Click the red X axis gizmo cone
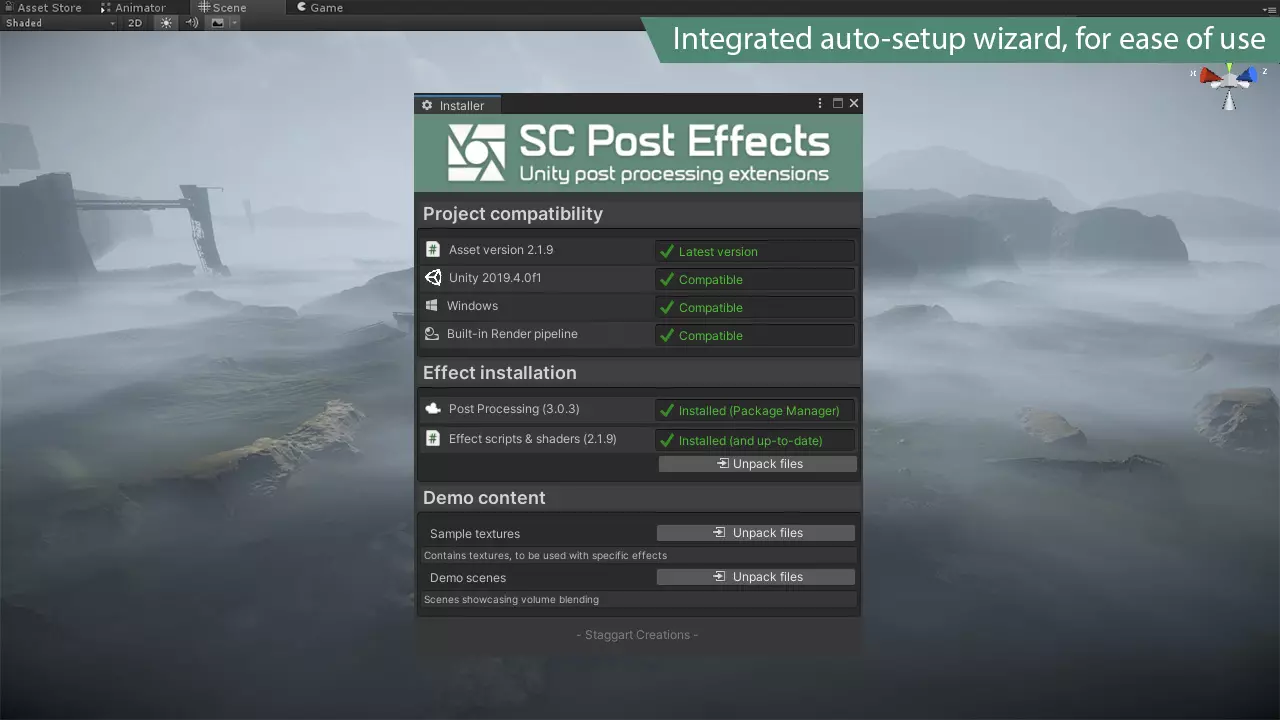This screenshot has height=720, width=1280. click(1210, 76)
